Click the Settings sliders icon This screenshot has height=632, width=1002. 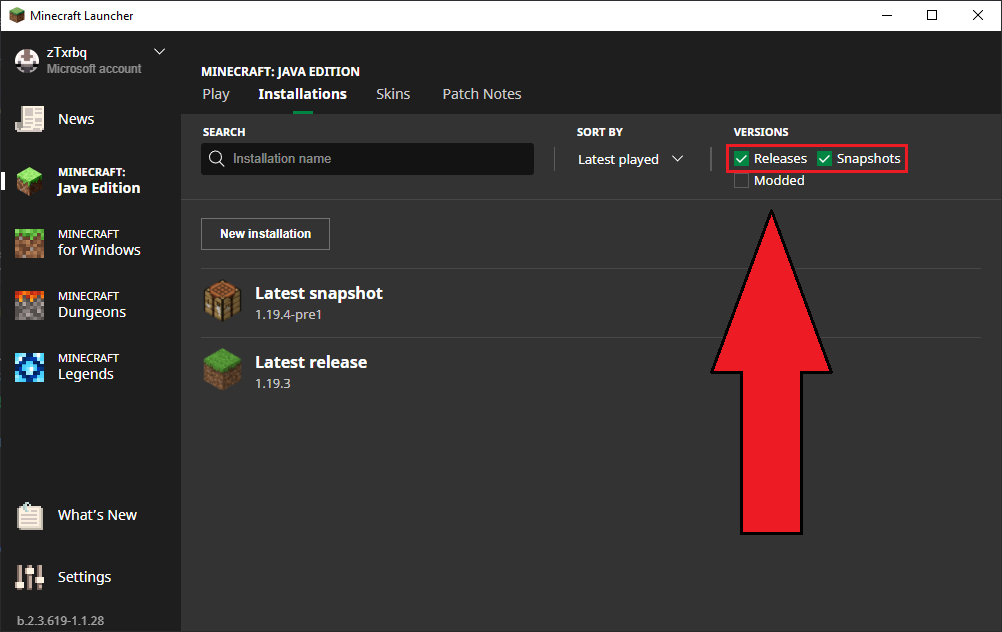point(29,577)
